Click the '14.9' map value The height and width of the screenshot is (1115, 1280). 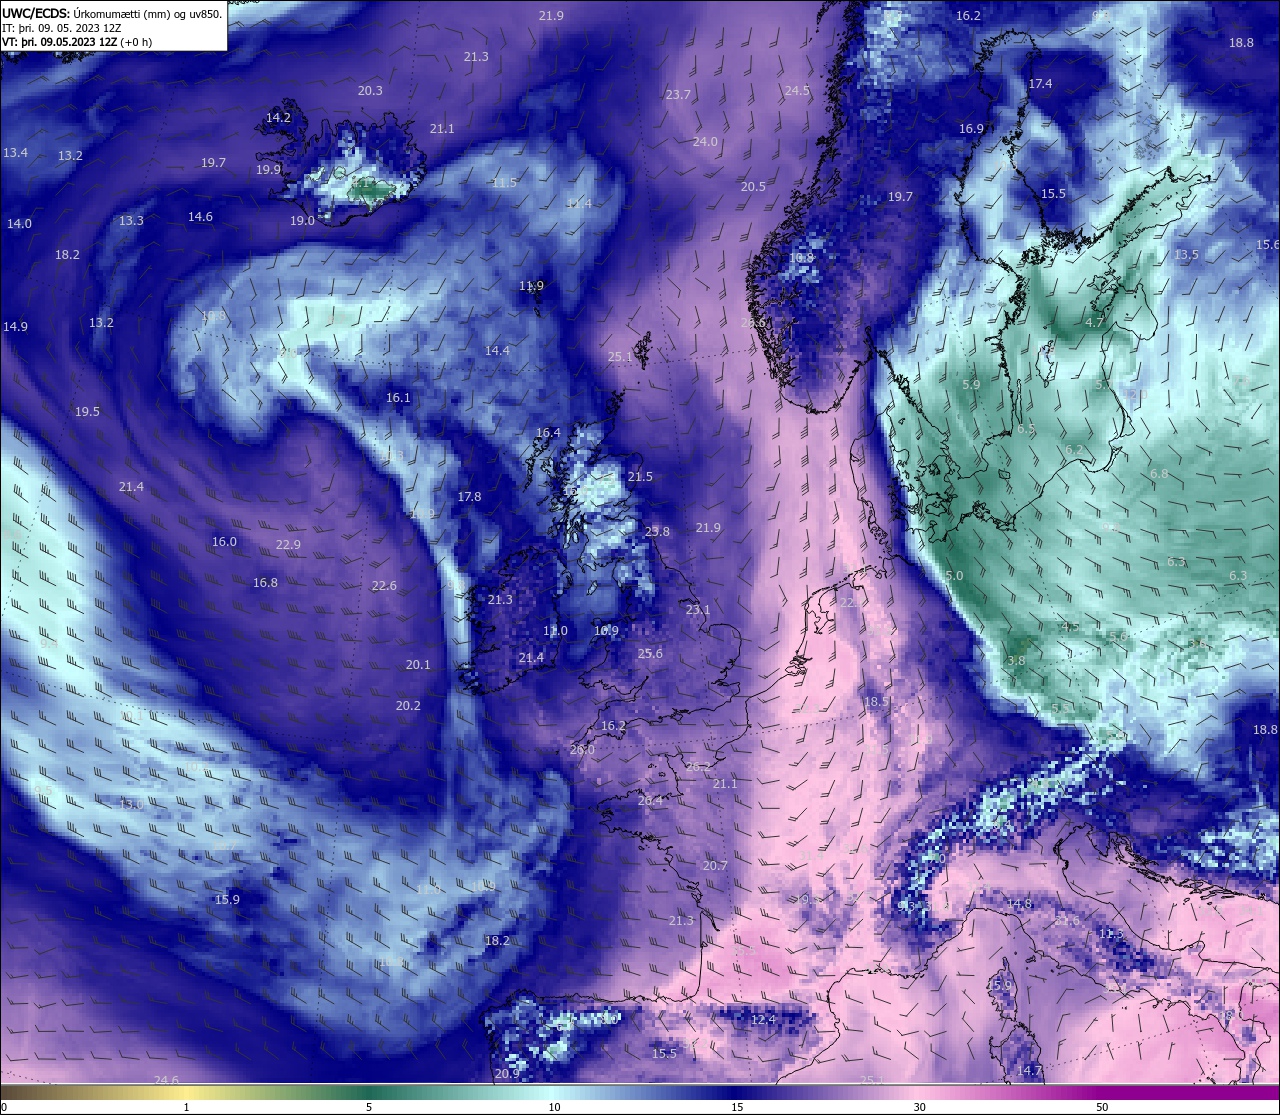click(15, 327)
